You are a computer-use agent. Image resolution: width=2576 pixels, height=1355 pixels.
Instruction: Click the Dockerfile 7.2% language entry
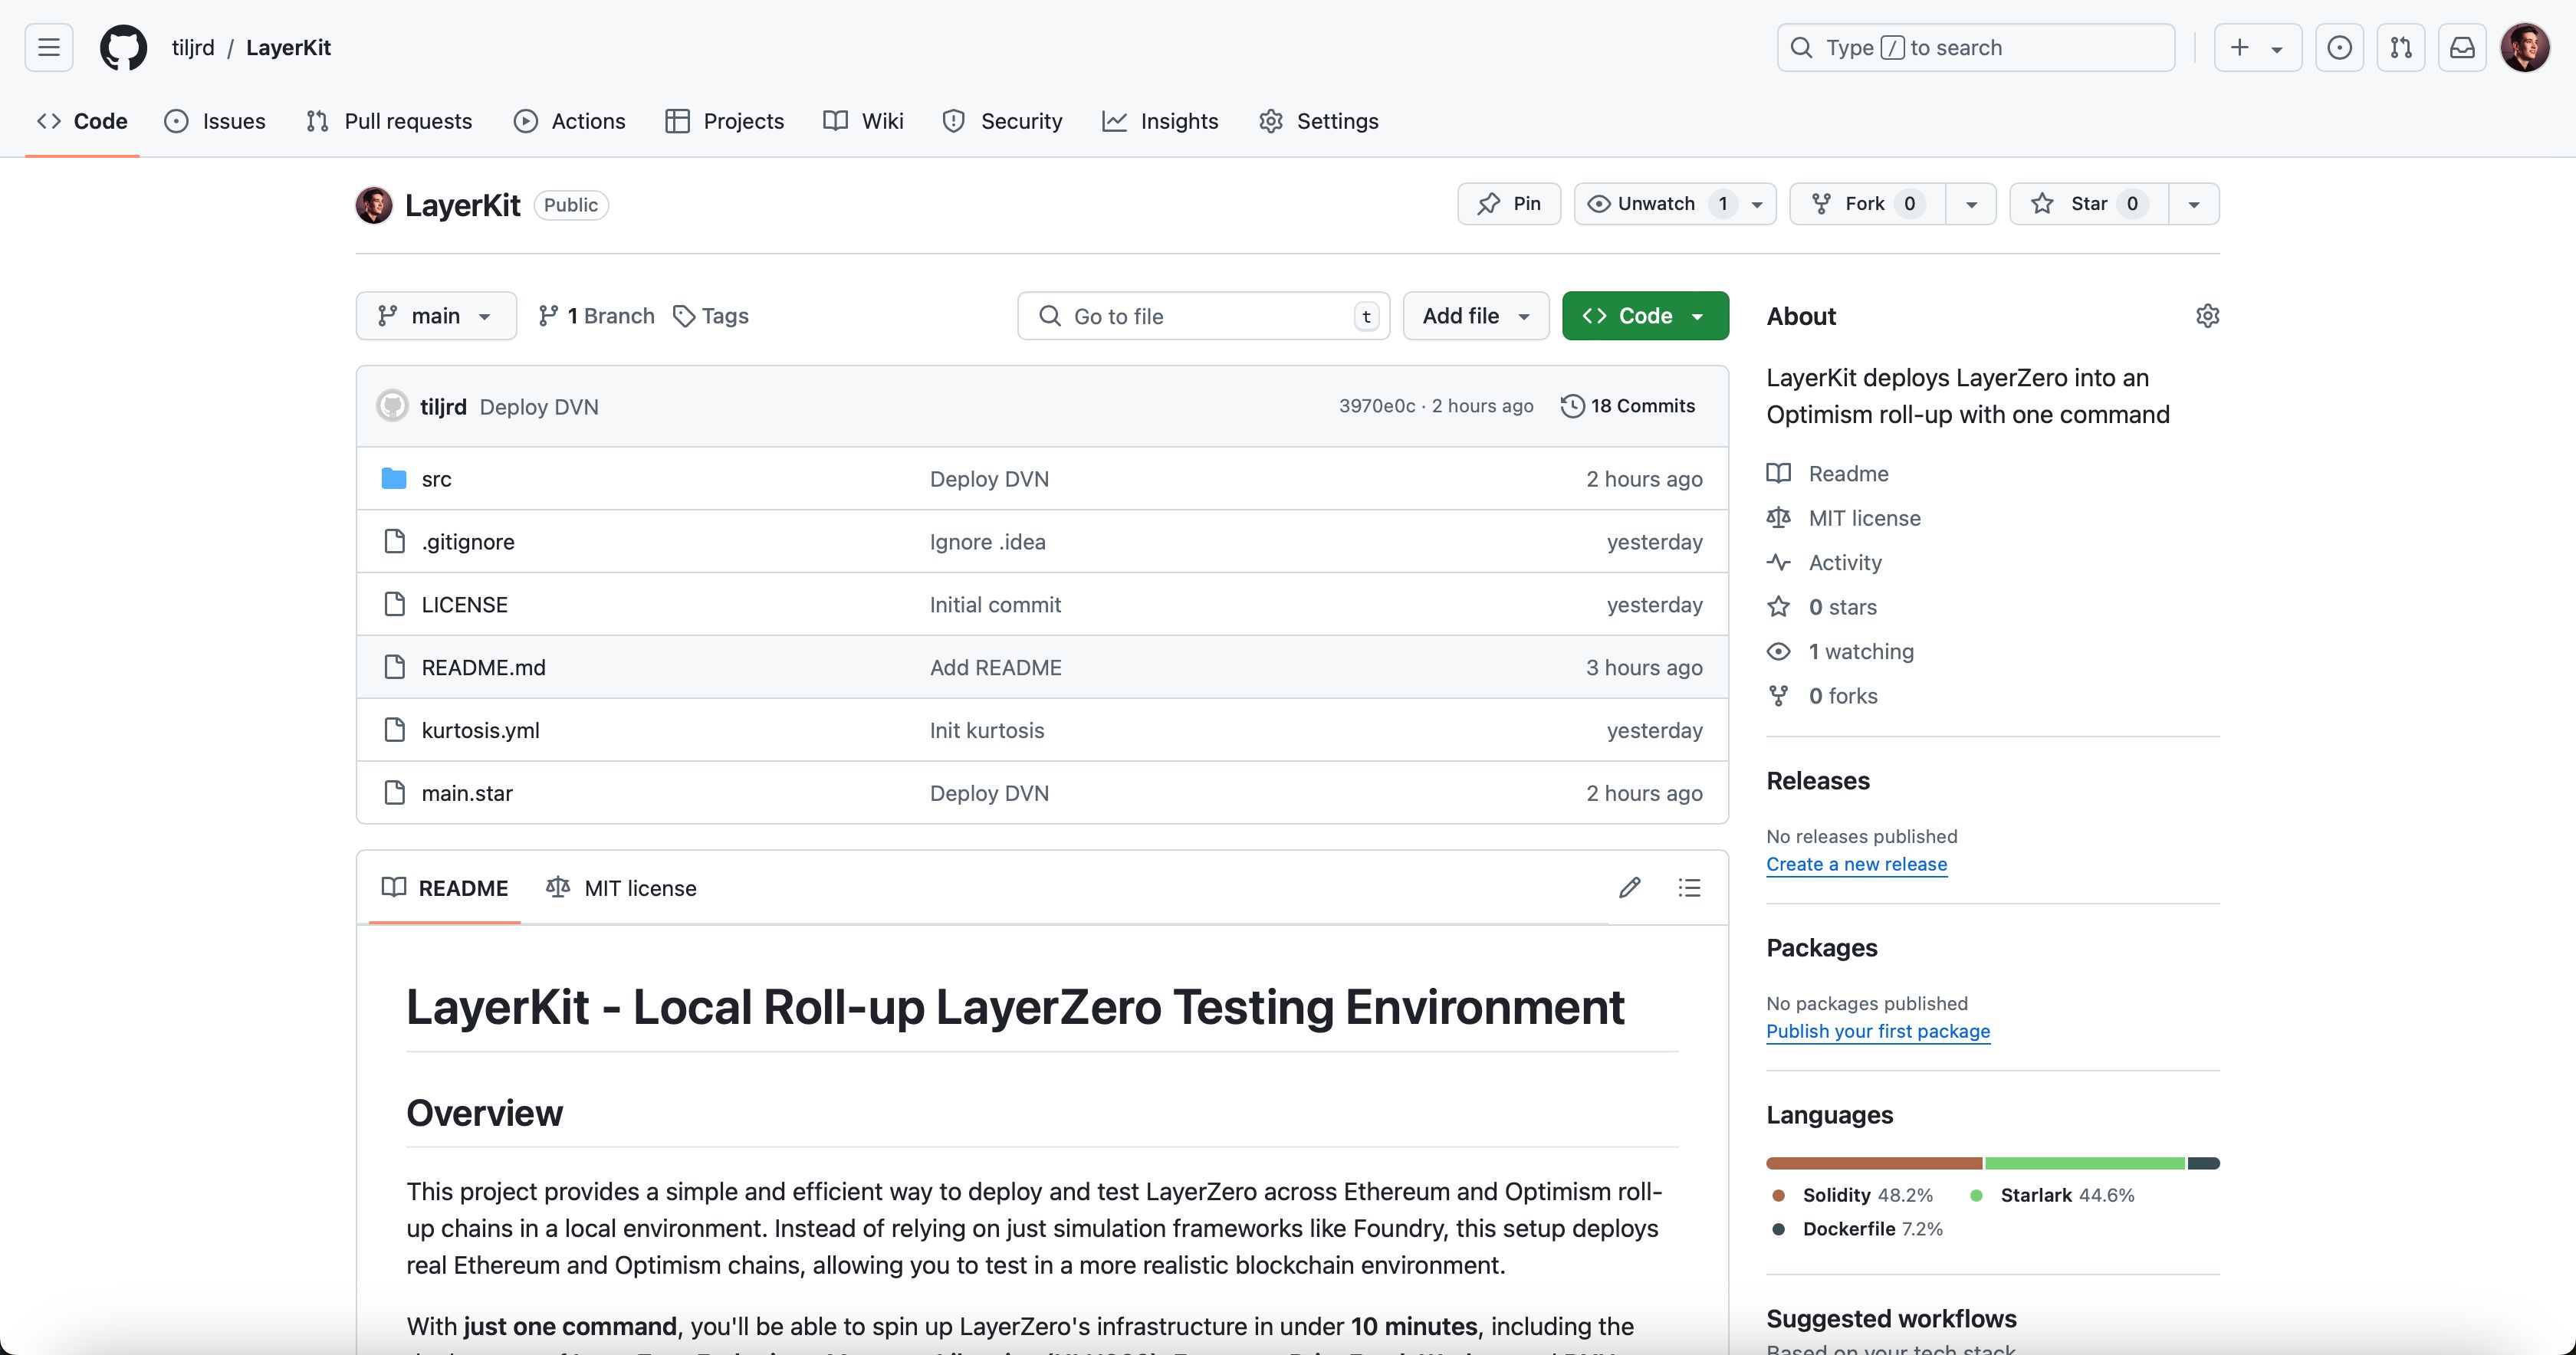click(x=1857, y=1229)
